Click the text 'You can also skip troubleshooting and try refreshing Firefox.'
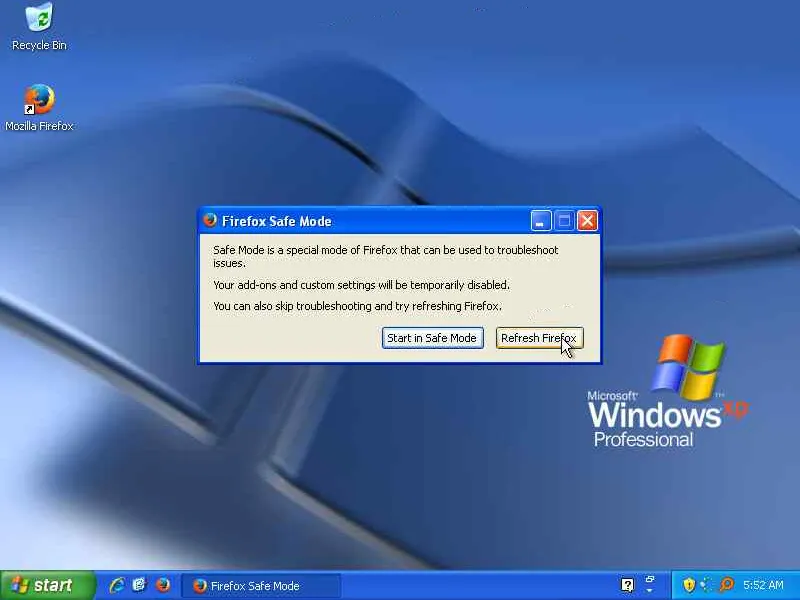Image resolution: width=800 pixels, height=600 pixels. (357, 306)
